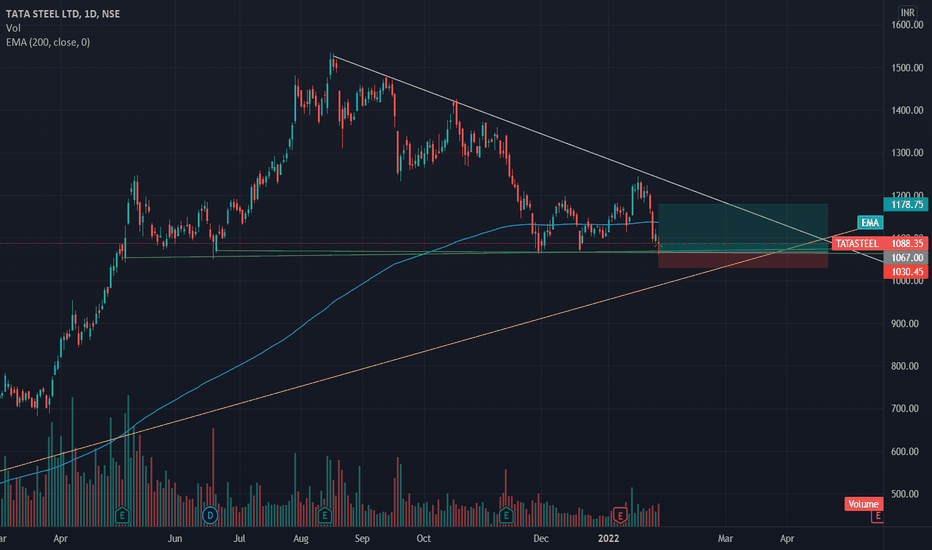
Task: Click the red earnings E marker near 2022
Action: [620, 515]
